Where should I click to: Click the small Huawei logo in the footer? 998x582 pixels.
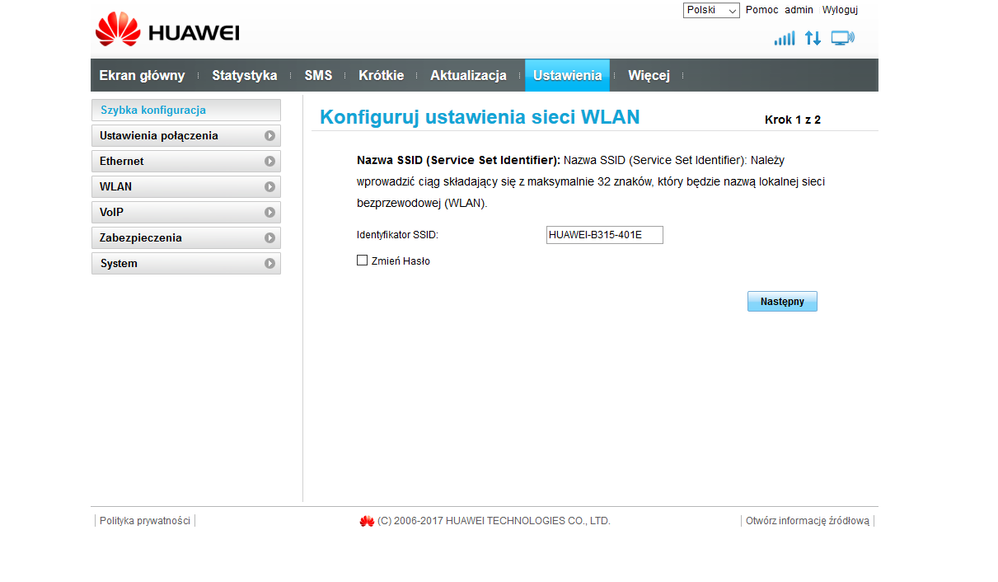(x=367, y=521)
